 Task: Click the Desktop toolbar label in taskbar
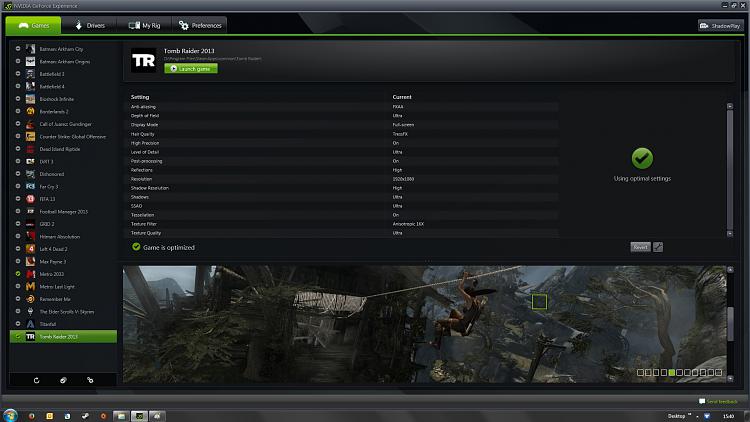click(x=676, y=416)
